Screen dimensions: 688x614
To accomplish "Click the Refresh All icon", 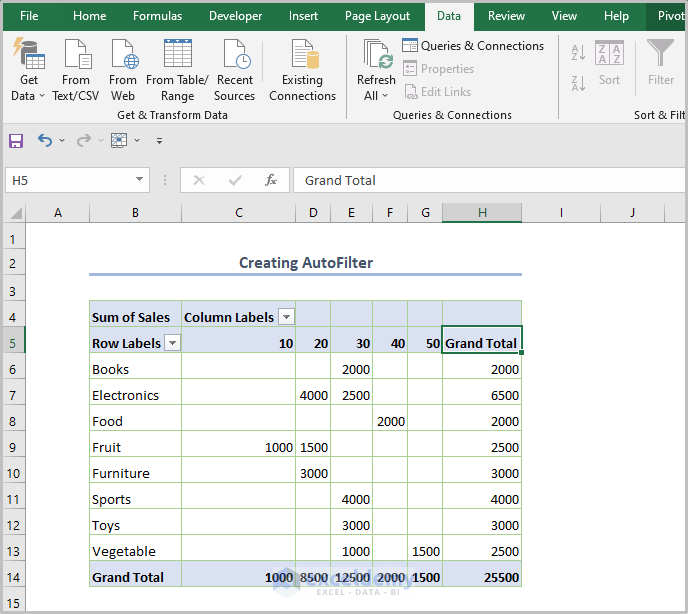I will [376, 70].
